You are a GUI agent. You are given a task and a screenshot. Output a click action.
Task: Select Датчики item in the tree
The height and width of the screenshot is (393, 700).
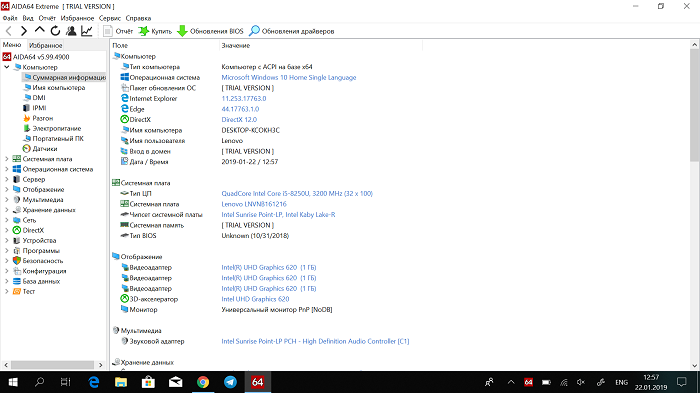(45, 149)
